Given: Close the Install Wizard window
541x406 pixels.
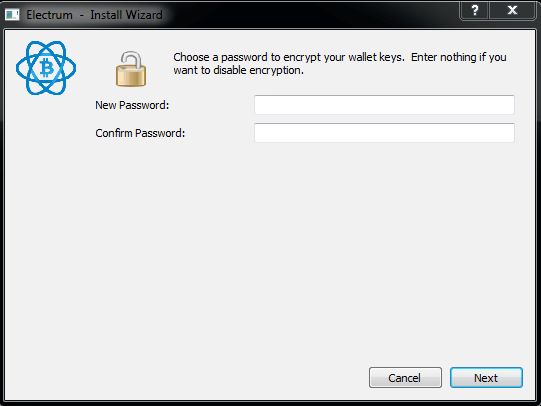Looking at the screenshot, I should pos(512,10).
